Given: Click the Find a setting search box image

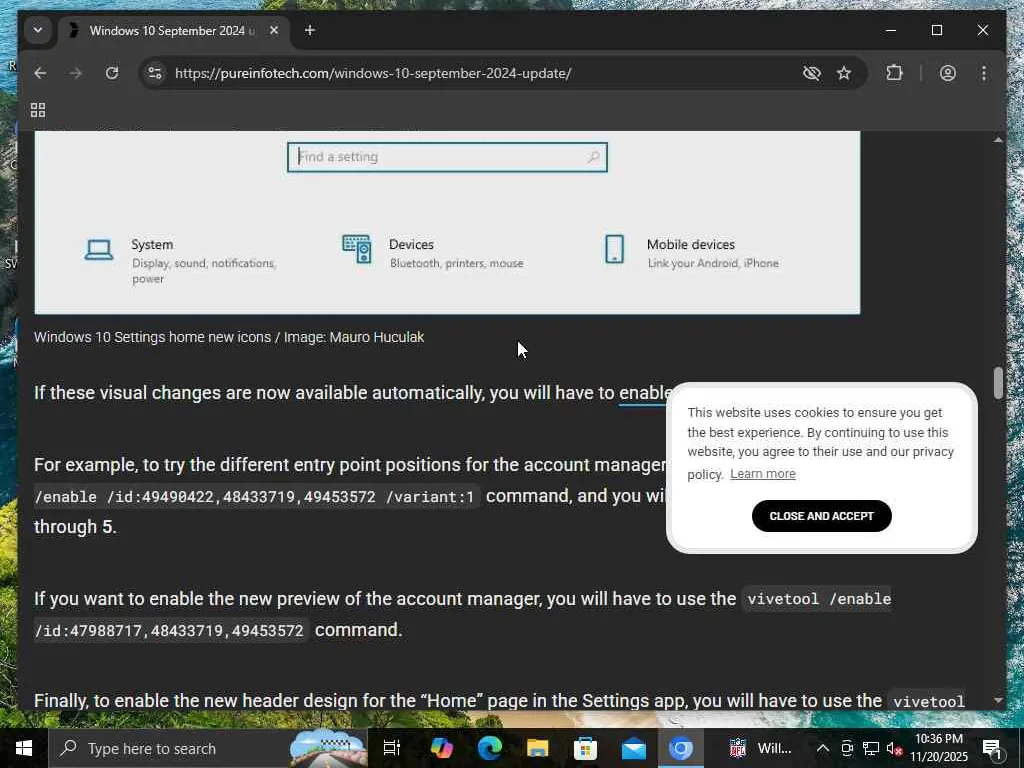Looking at the screenshot, I should pyautogui.click(x=447, y=157).
